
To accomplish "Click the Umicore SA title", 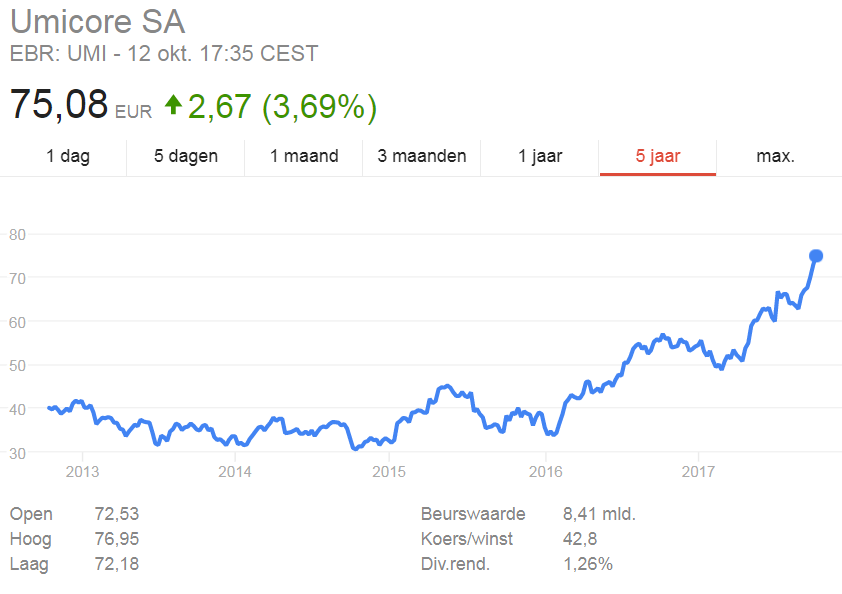I will [x=98, y=21].
